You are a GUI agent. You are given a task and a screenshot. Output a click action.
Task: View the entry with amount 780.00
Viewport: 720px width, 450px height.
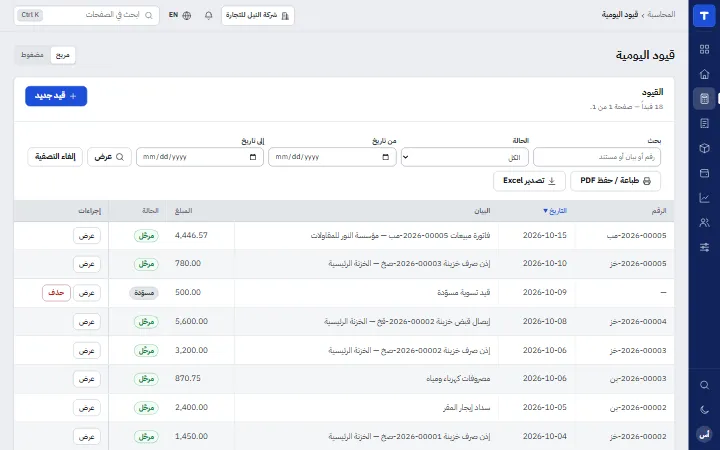pos(87,264)
